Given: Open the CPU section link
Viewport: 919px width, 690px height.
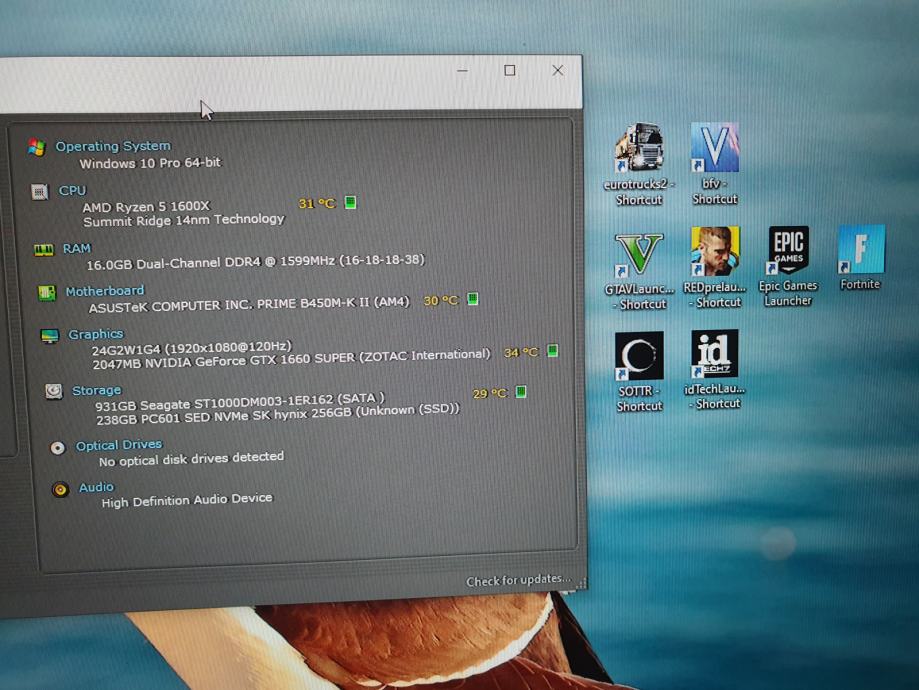Looking at the screenshot, I should tap(72, 191).
